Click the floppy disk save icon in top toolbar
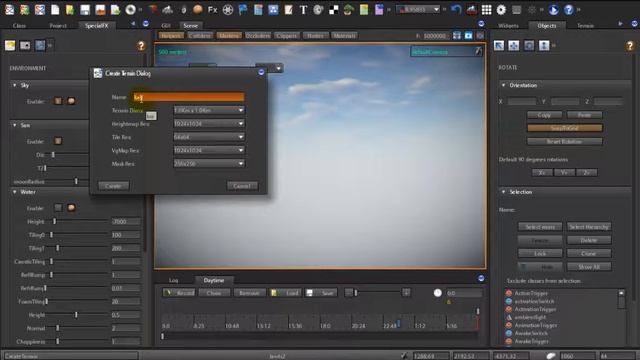 (85, 9)
